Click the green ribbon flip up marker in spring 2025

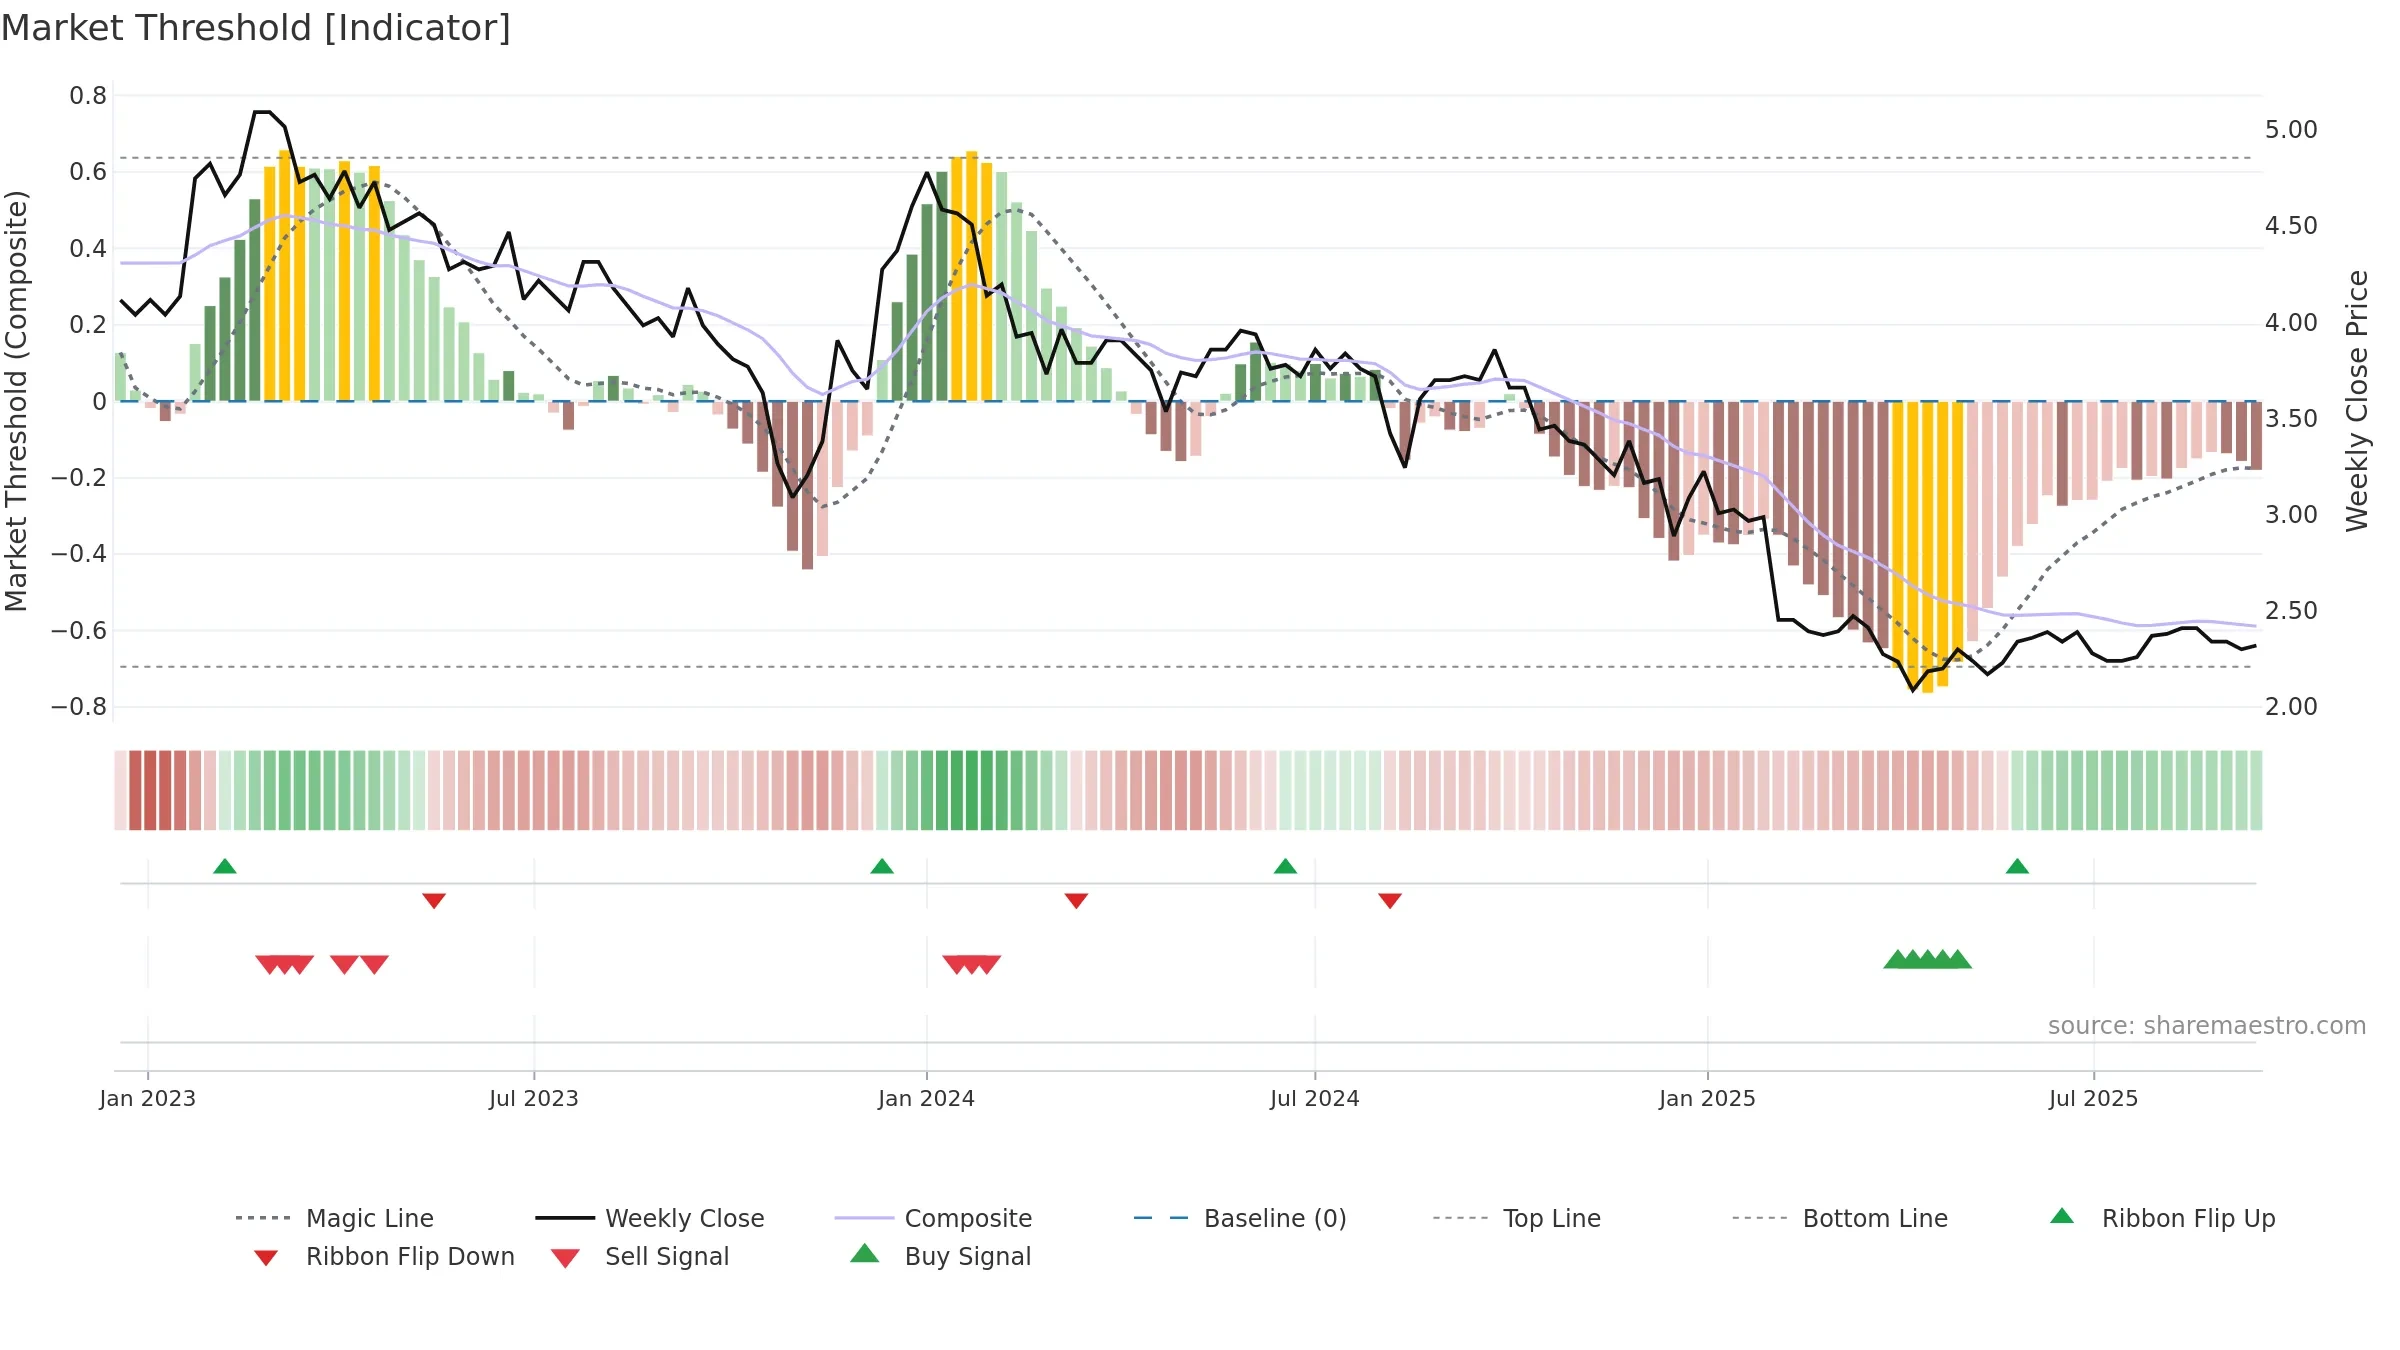coord(2017,866)
